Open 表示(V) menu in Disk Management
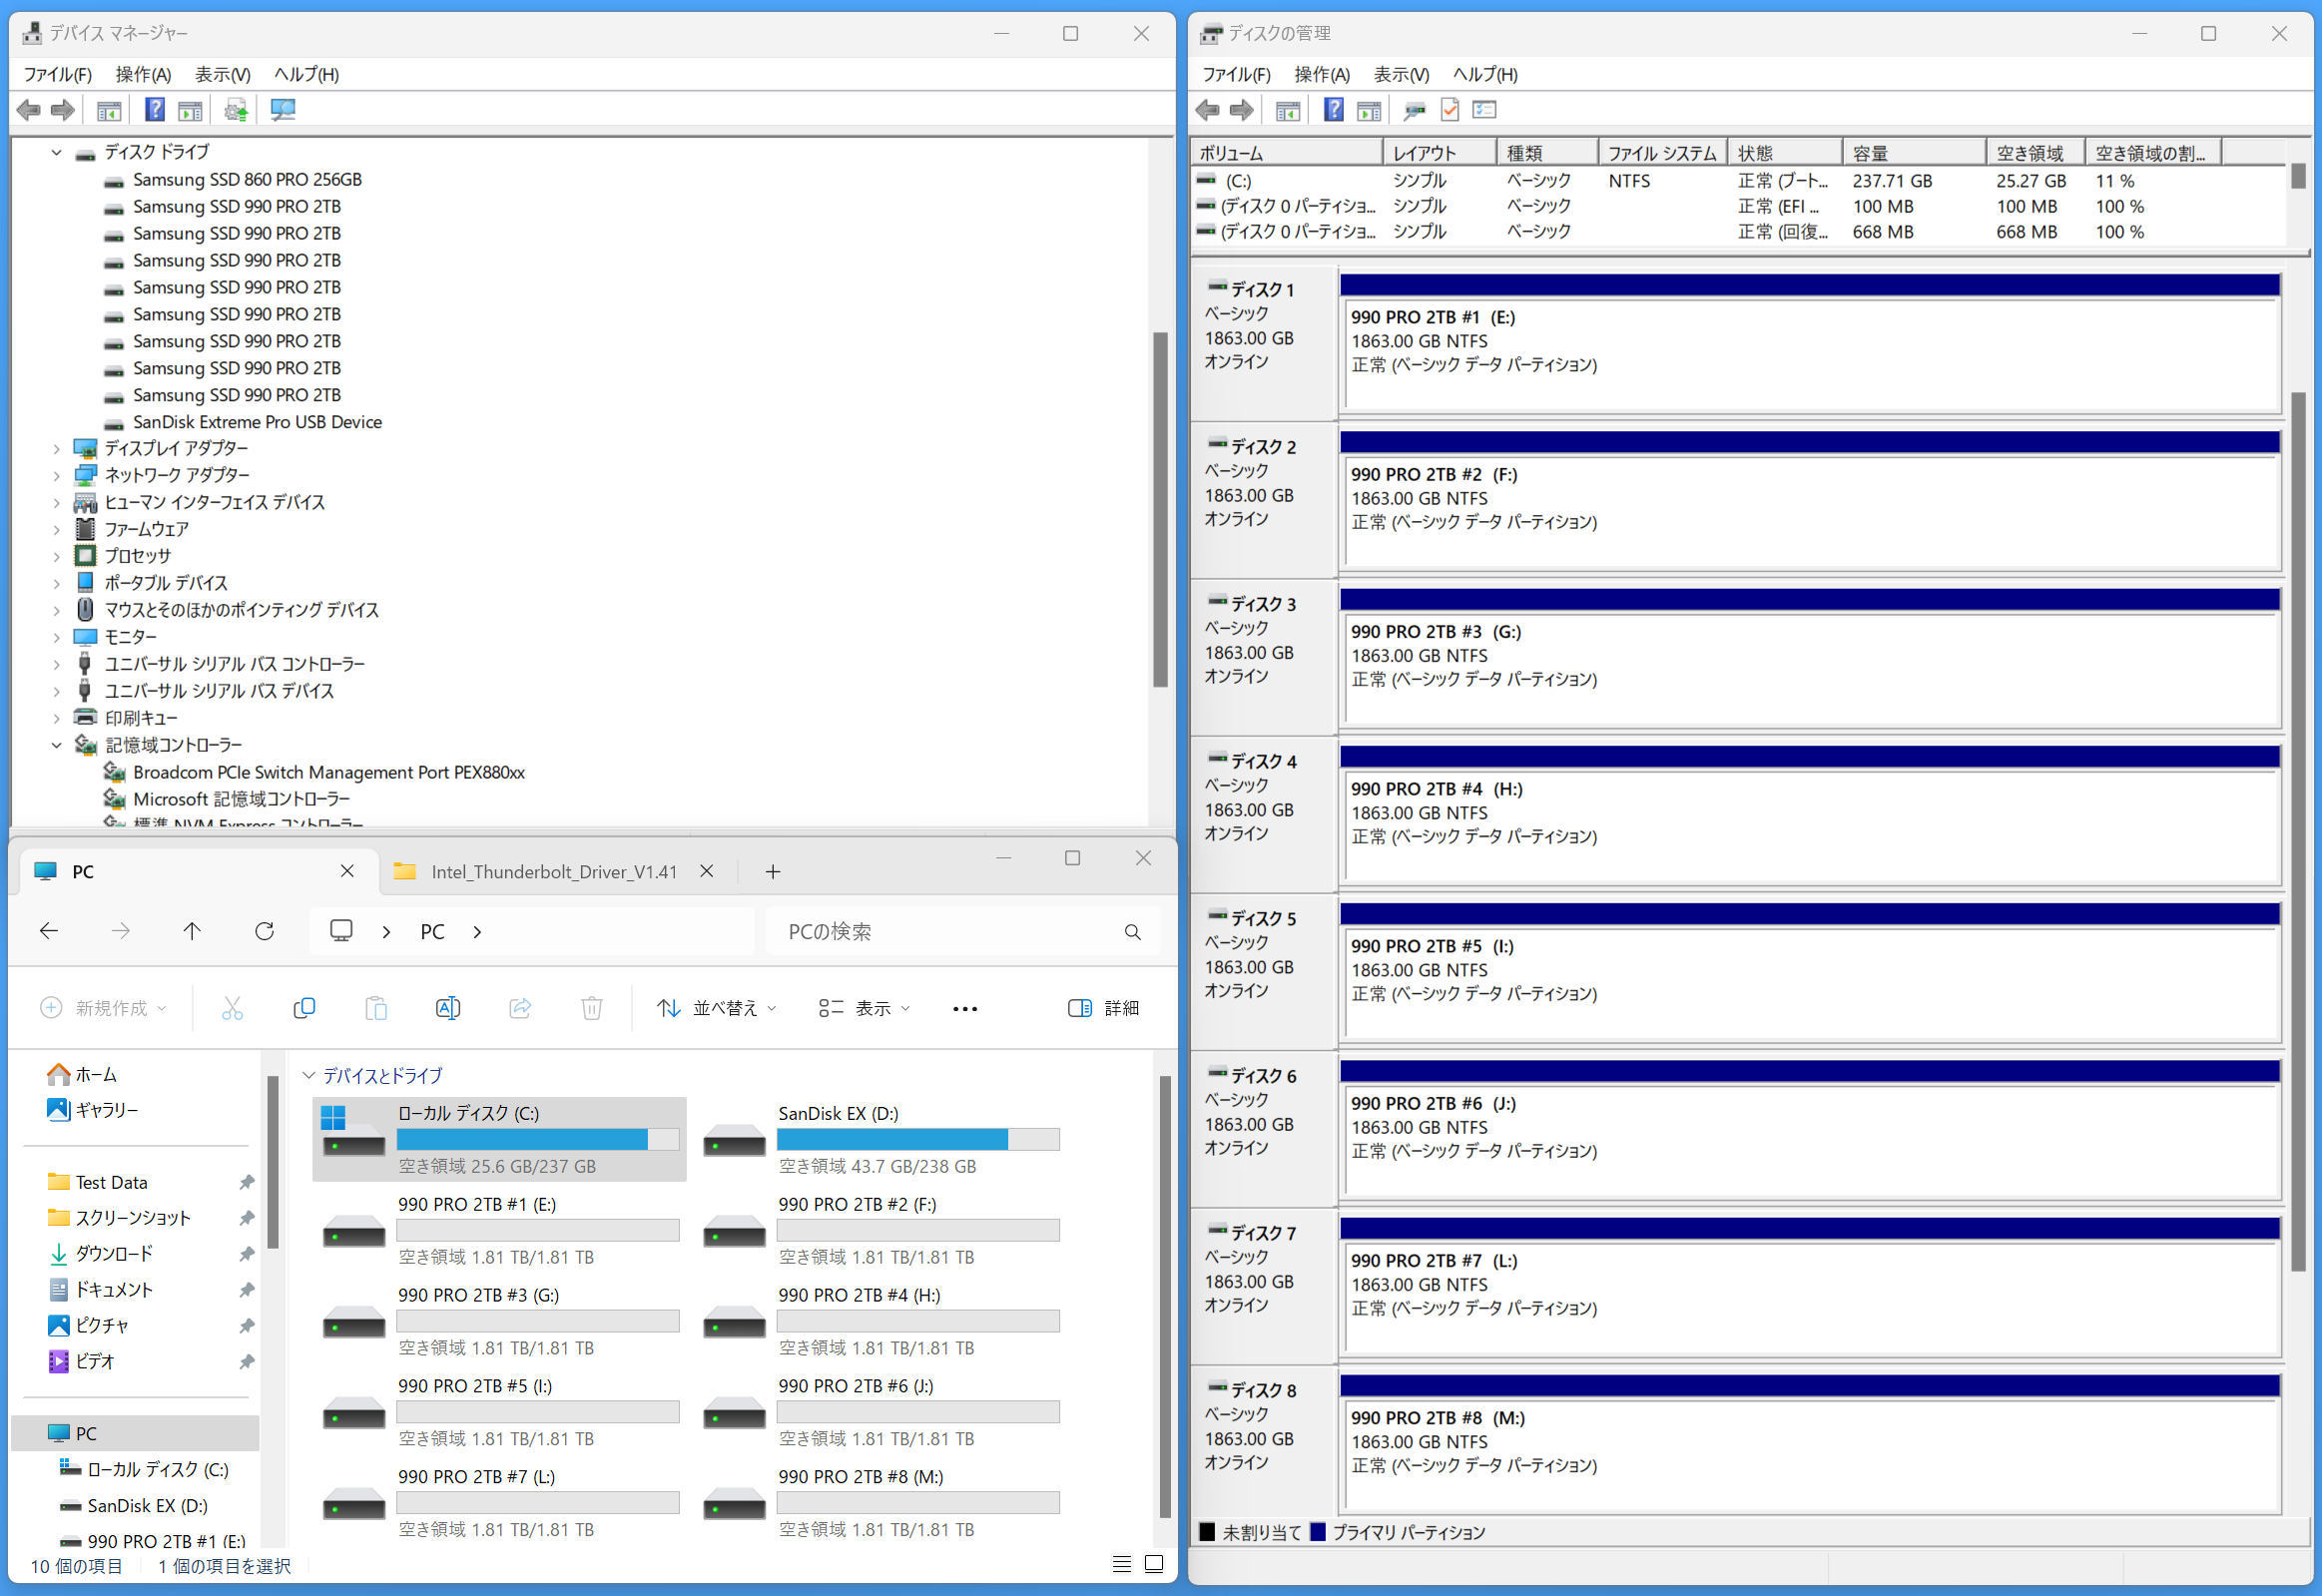The width and height of the screenshot is (2322, 1596). click(x=1401, y=74)
